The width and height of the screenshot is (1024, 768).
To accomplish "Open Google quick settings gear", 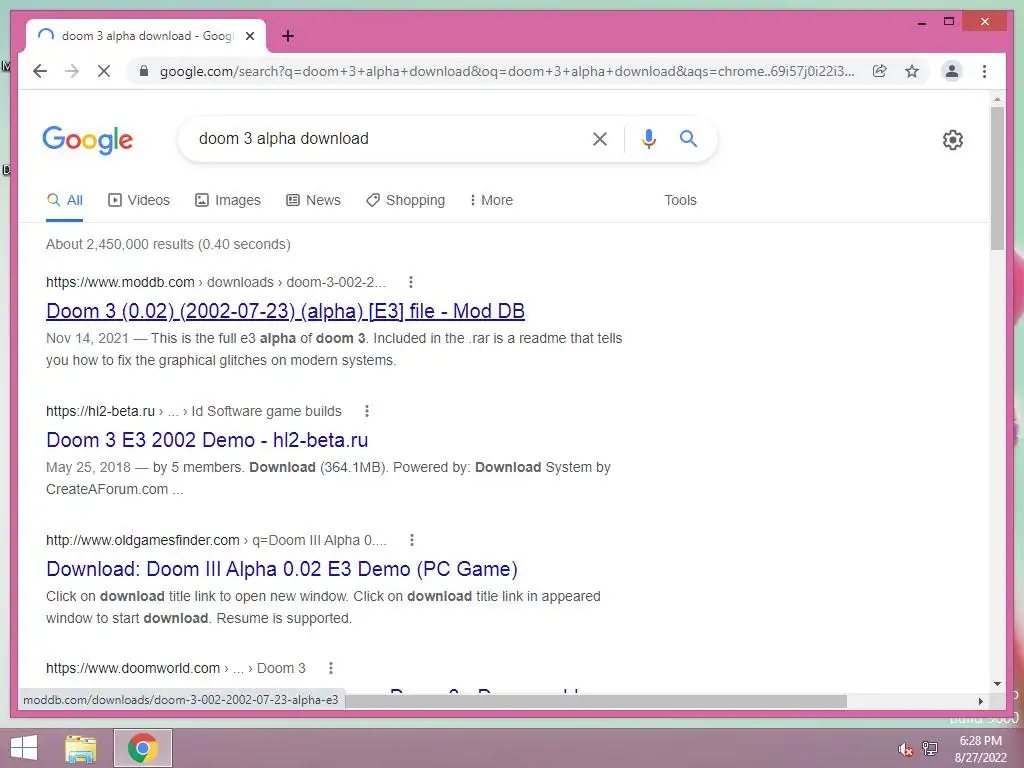I will 953,140.
